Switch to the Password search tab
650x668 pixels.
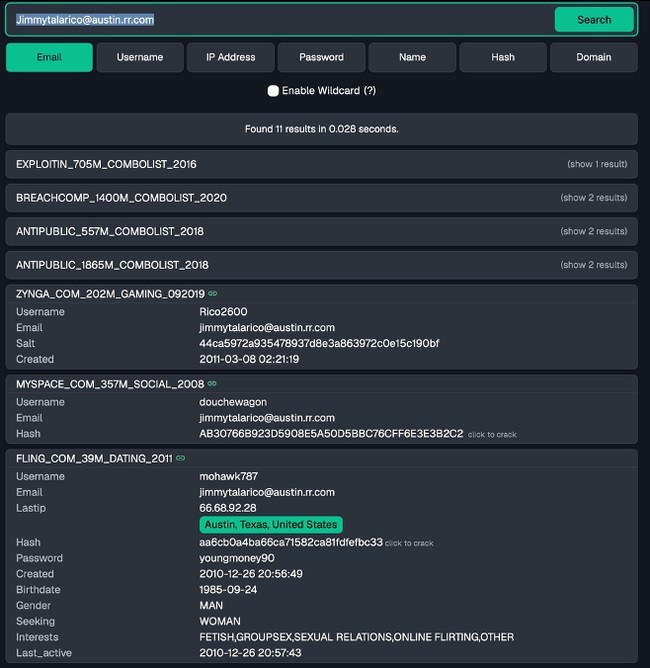pyautogui.click(x=322, y=57)
